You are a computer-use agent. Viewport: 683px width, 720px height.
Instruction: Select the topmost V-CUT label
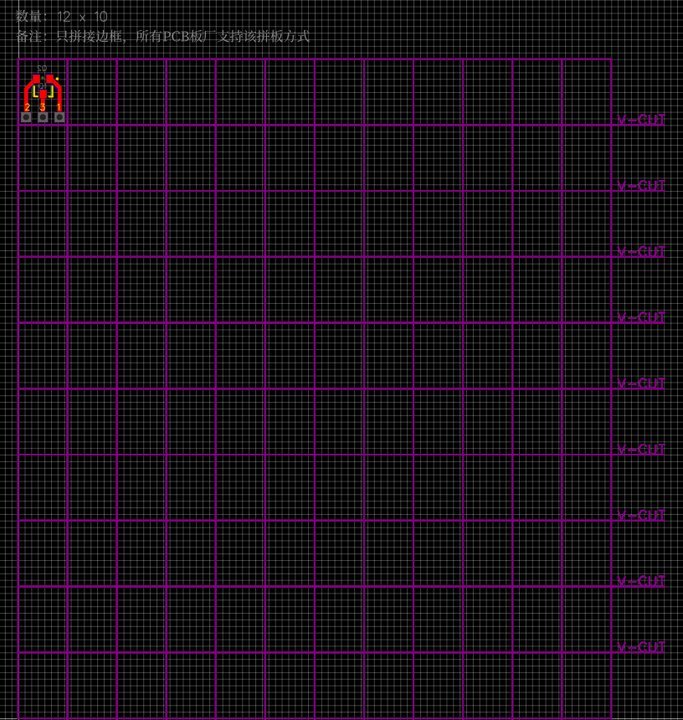[641, 120]
